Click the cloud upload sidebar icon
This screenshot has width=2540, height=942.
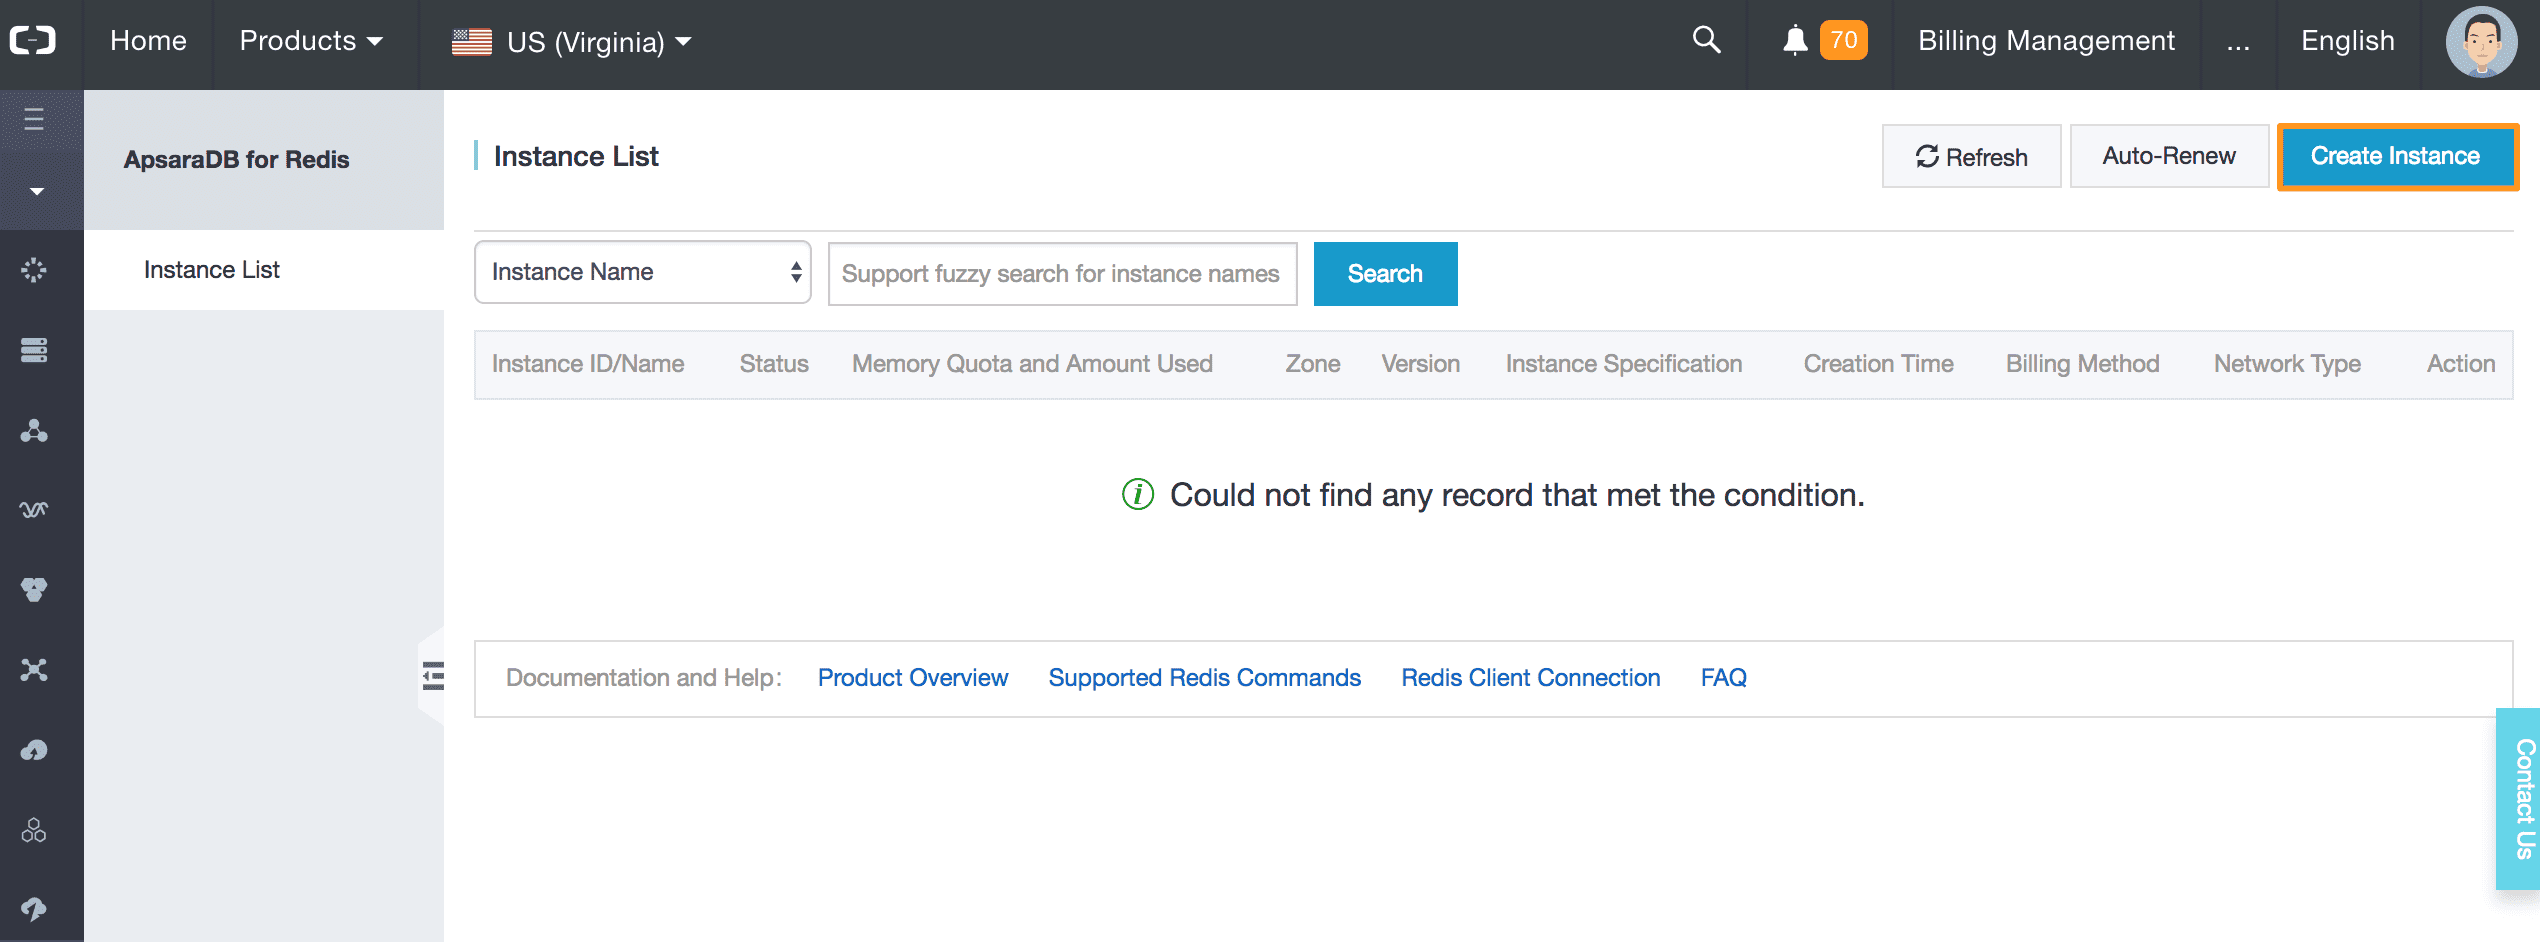(x=34, y=750)
